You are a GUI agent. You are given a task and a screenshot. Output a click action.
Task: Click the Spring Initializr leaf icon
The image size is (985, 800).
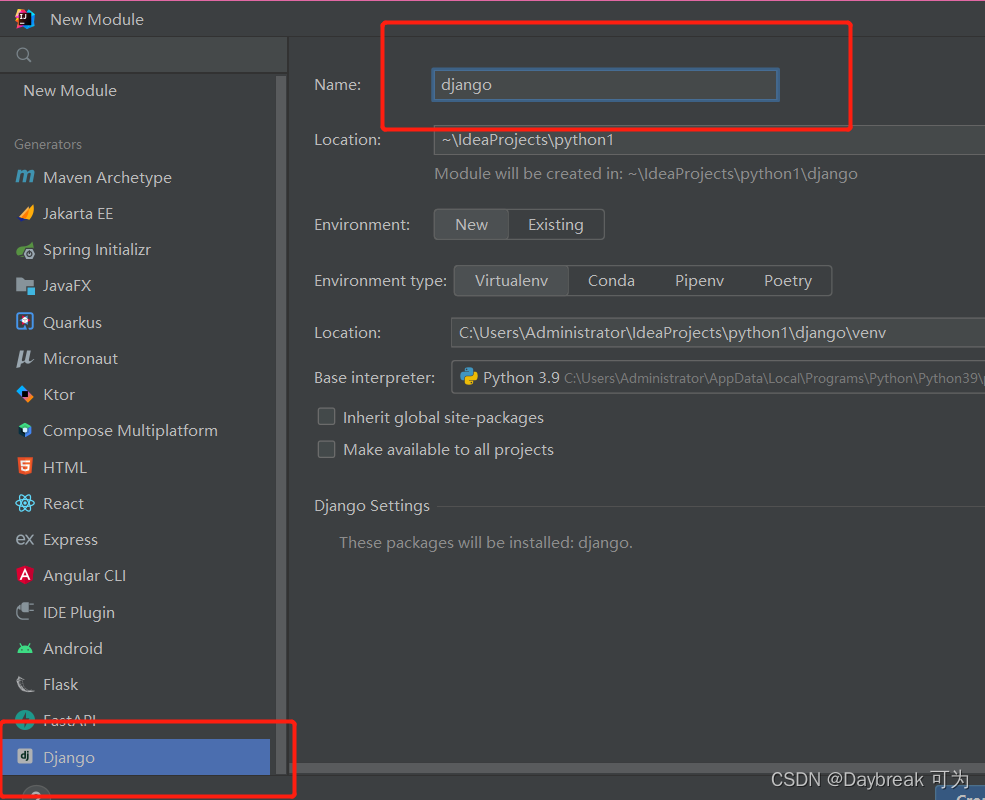[x=25, y=251]
